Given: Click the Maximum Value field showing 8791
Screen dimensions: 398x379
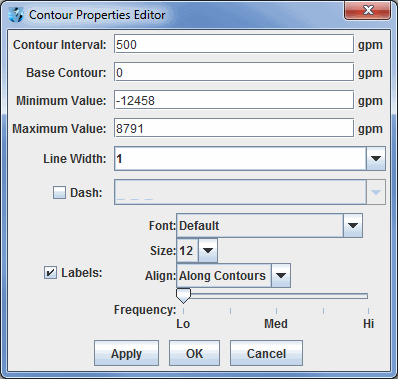Looking at the screenshot, I should click(234, 128).
